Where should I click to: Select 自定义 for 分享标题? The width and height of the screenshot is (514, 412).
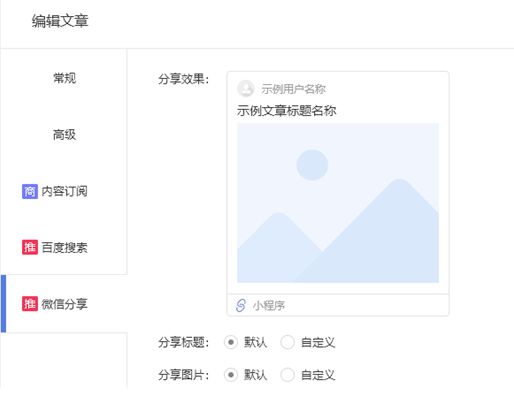tap(287, 342)
